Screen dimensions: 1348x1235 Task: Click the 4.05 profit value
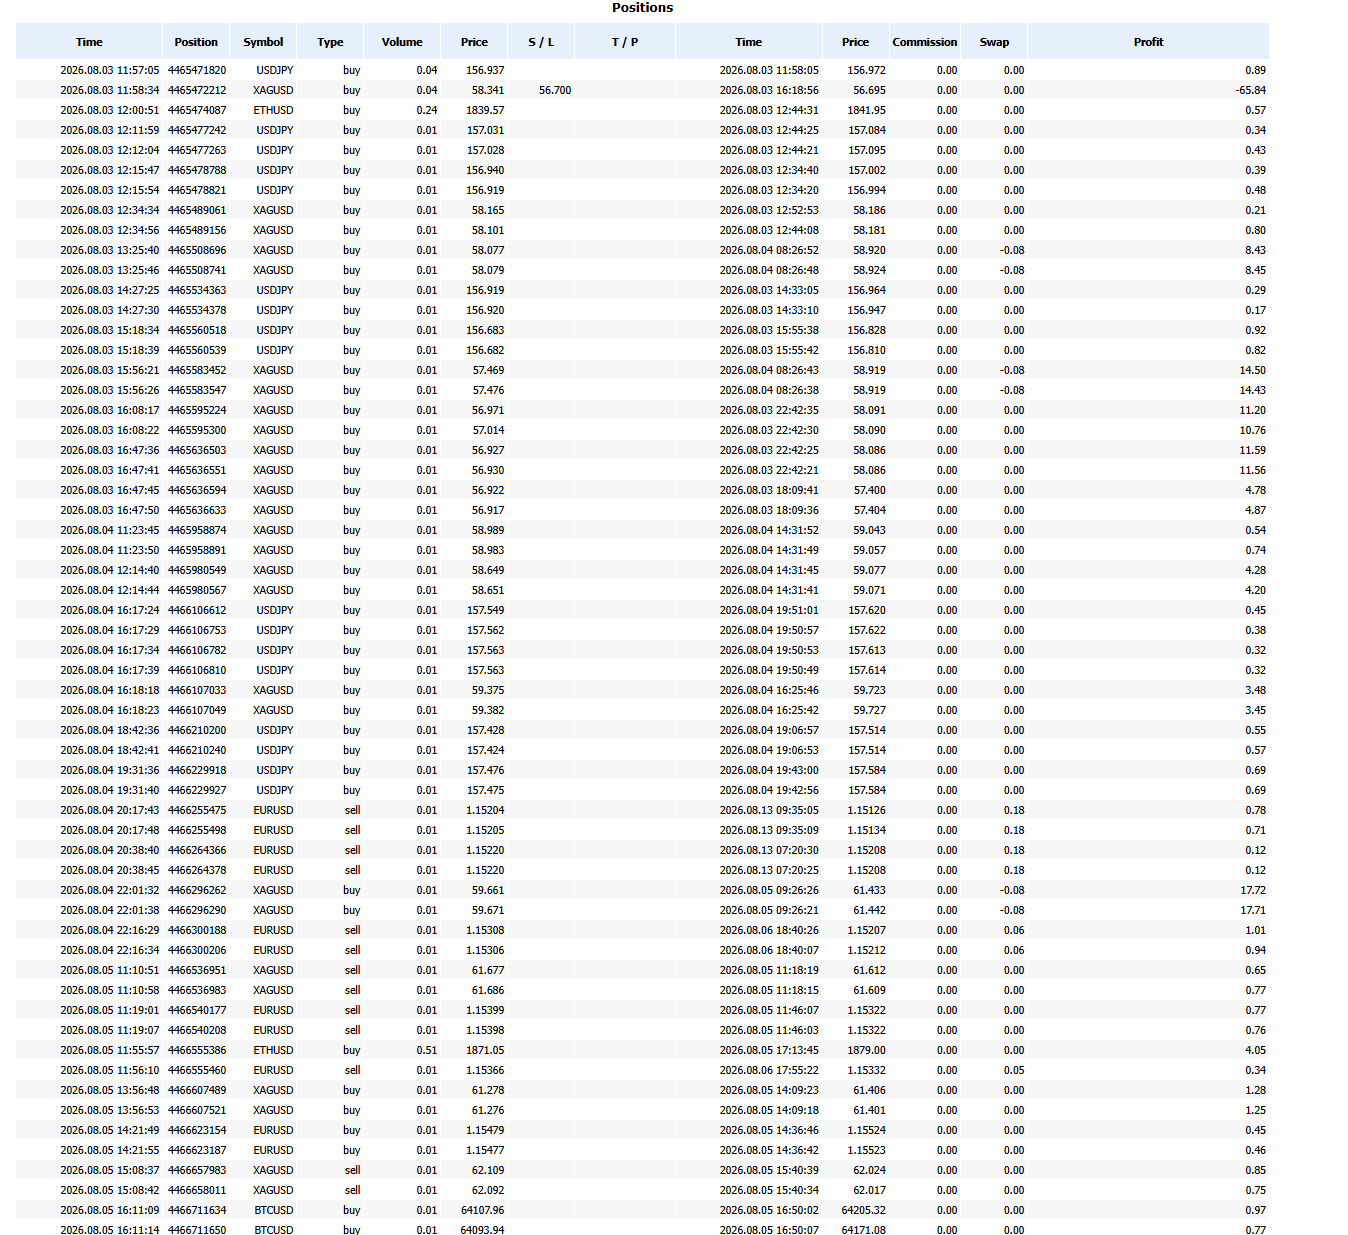pyautogui.click(x=1255, y=1050)
